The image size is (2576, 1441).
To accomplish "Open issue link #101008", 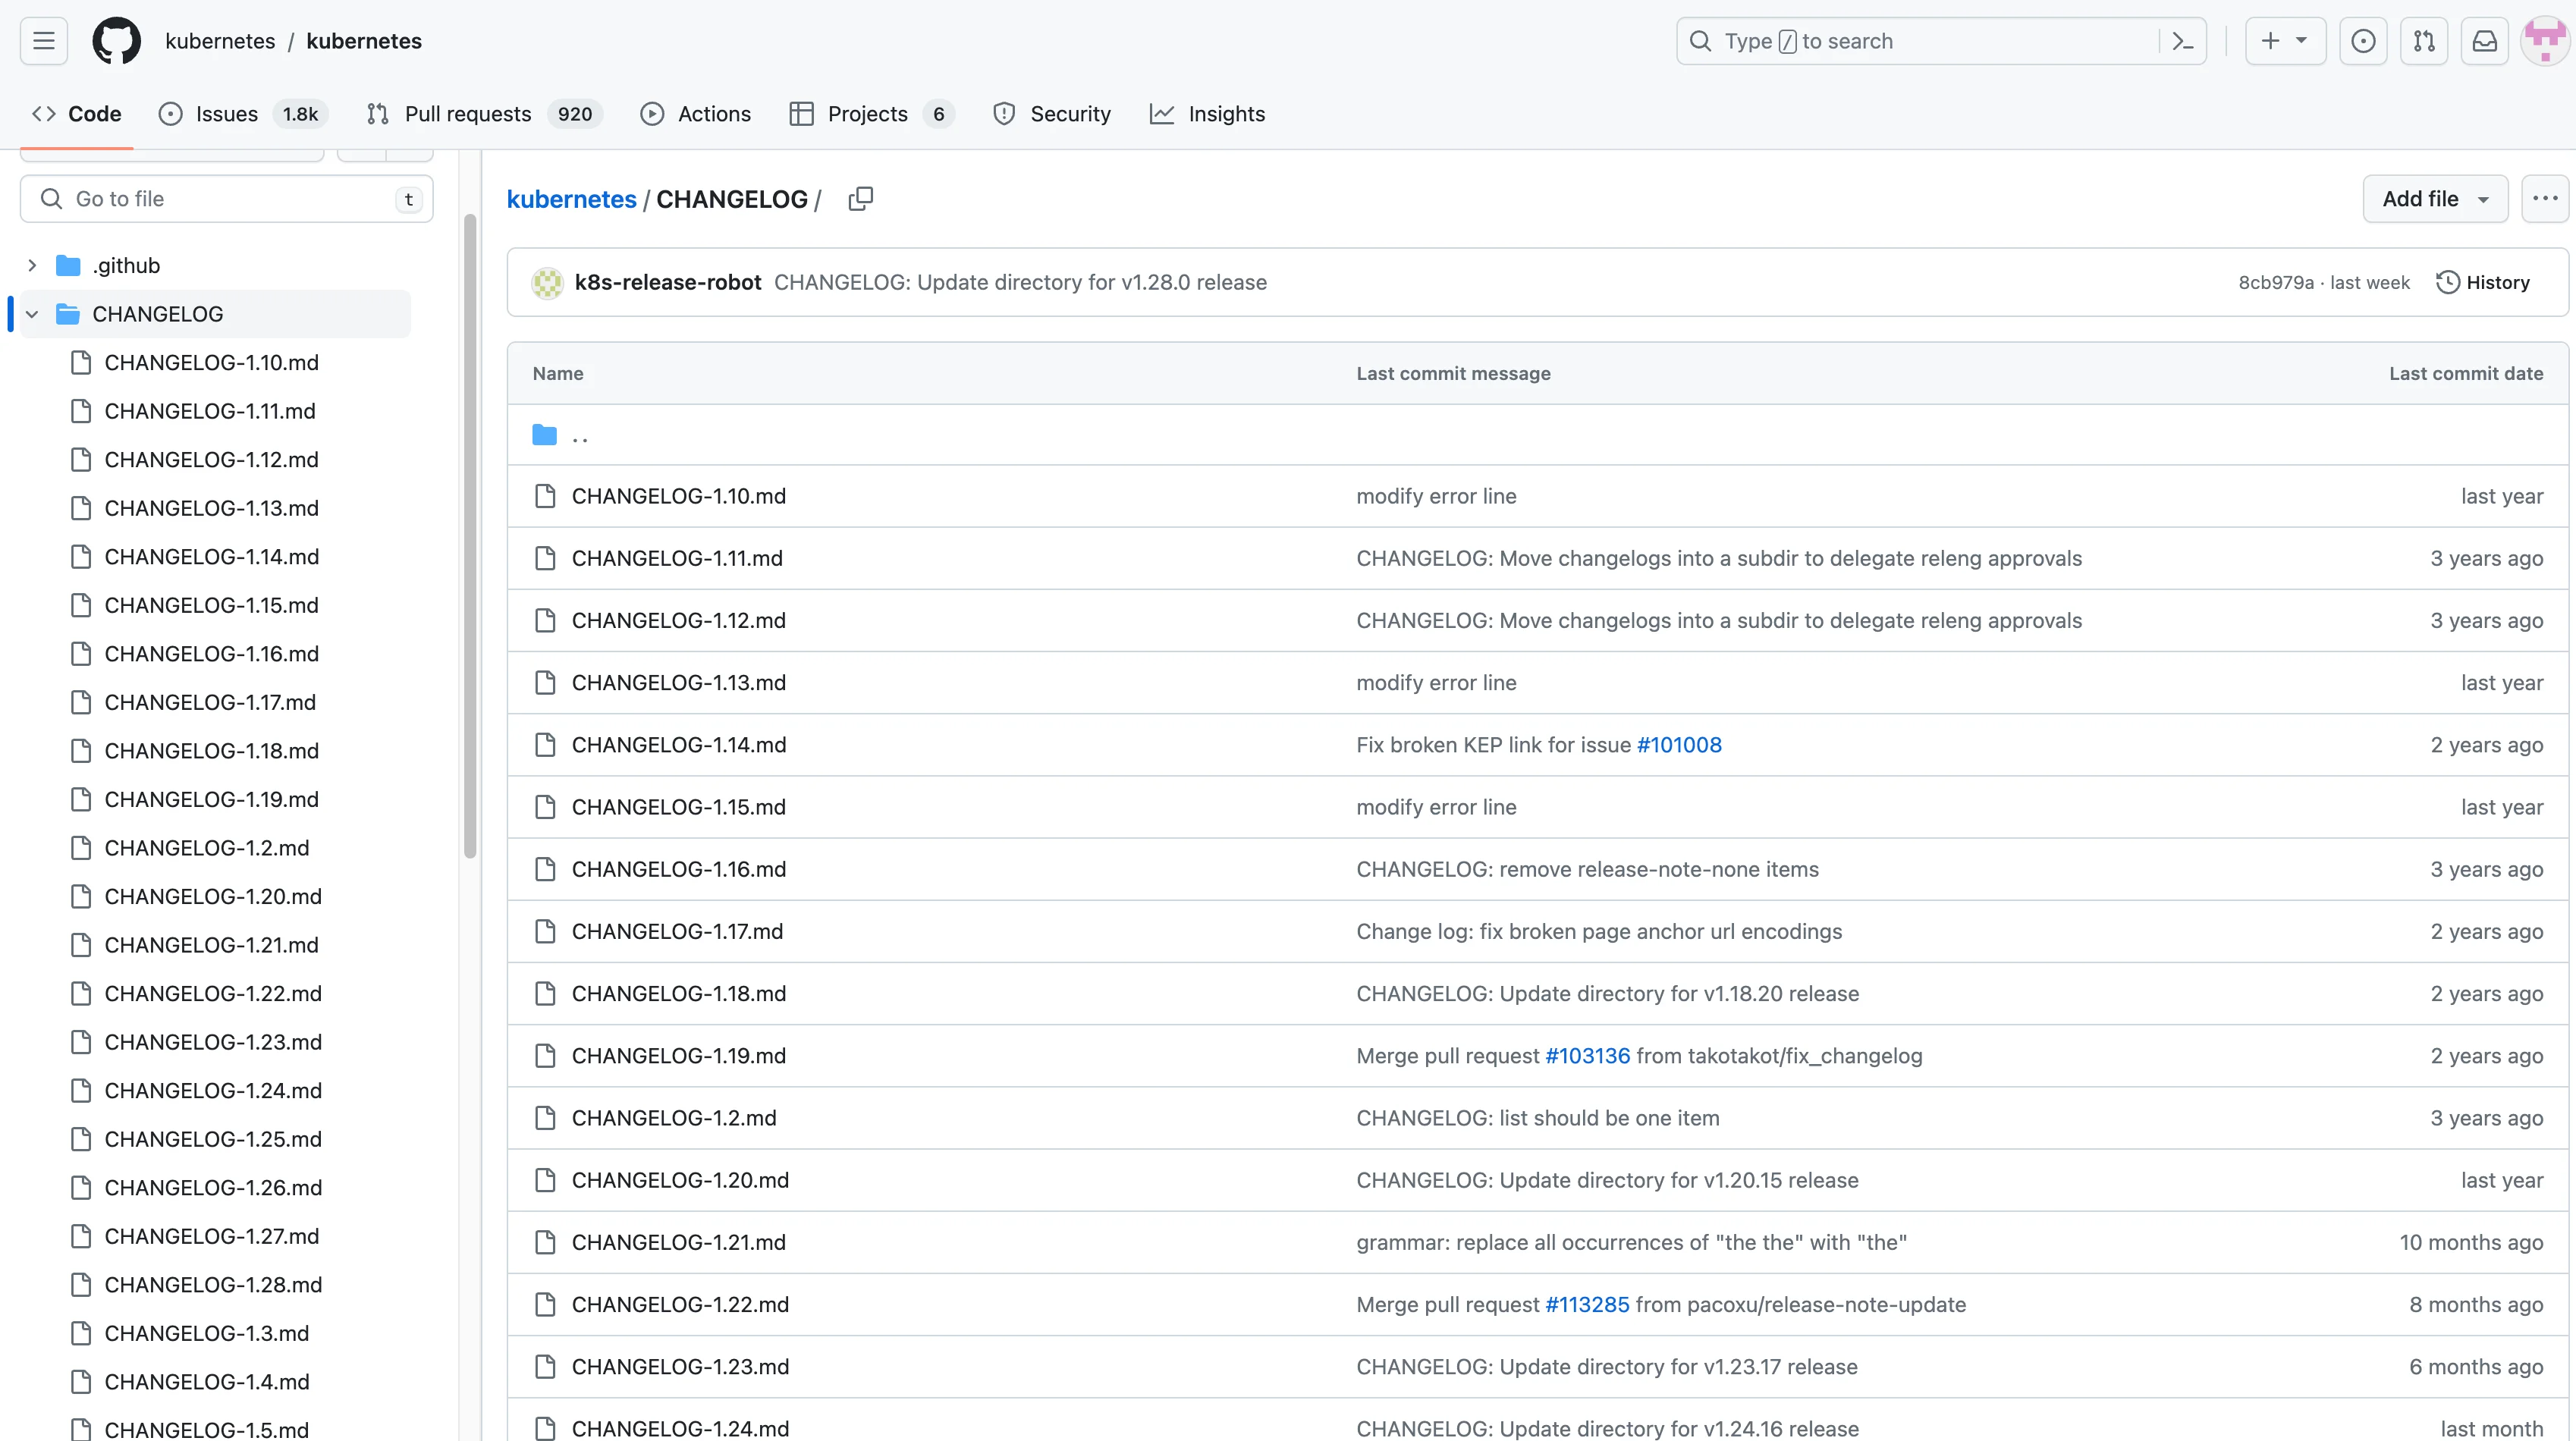I will coord(1679,745).
